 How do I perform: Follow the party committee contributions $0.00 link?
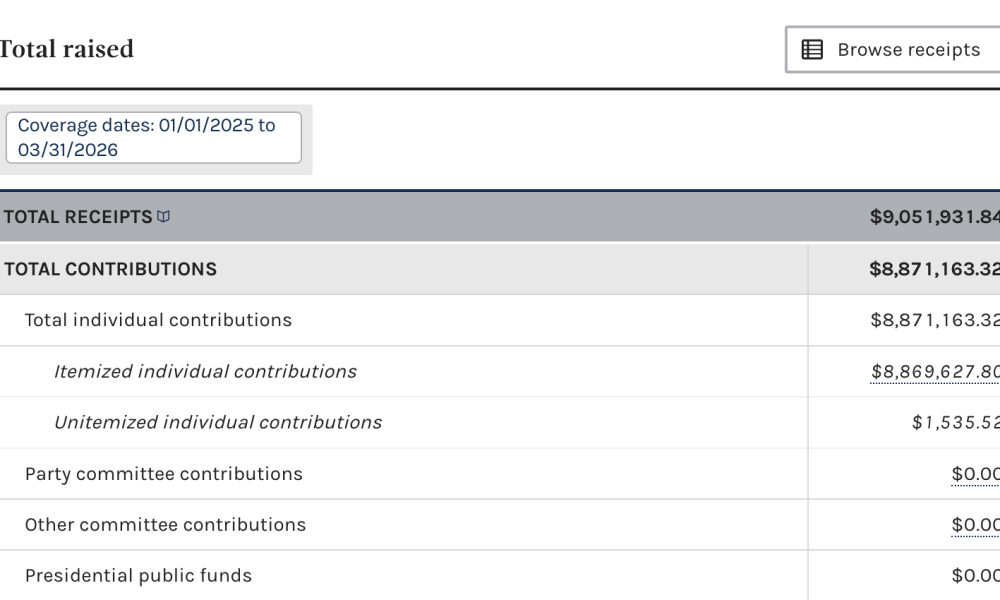(975, 474)
